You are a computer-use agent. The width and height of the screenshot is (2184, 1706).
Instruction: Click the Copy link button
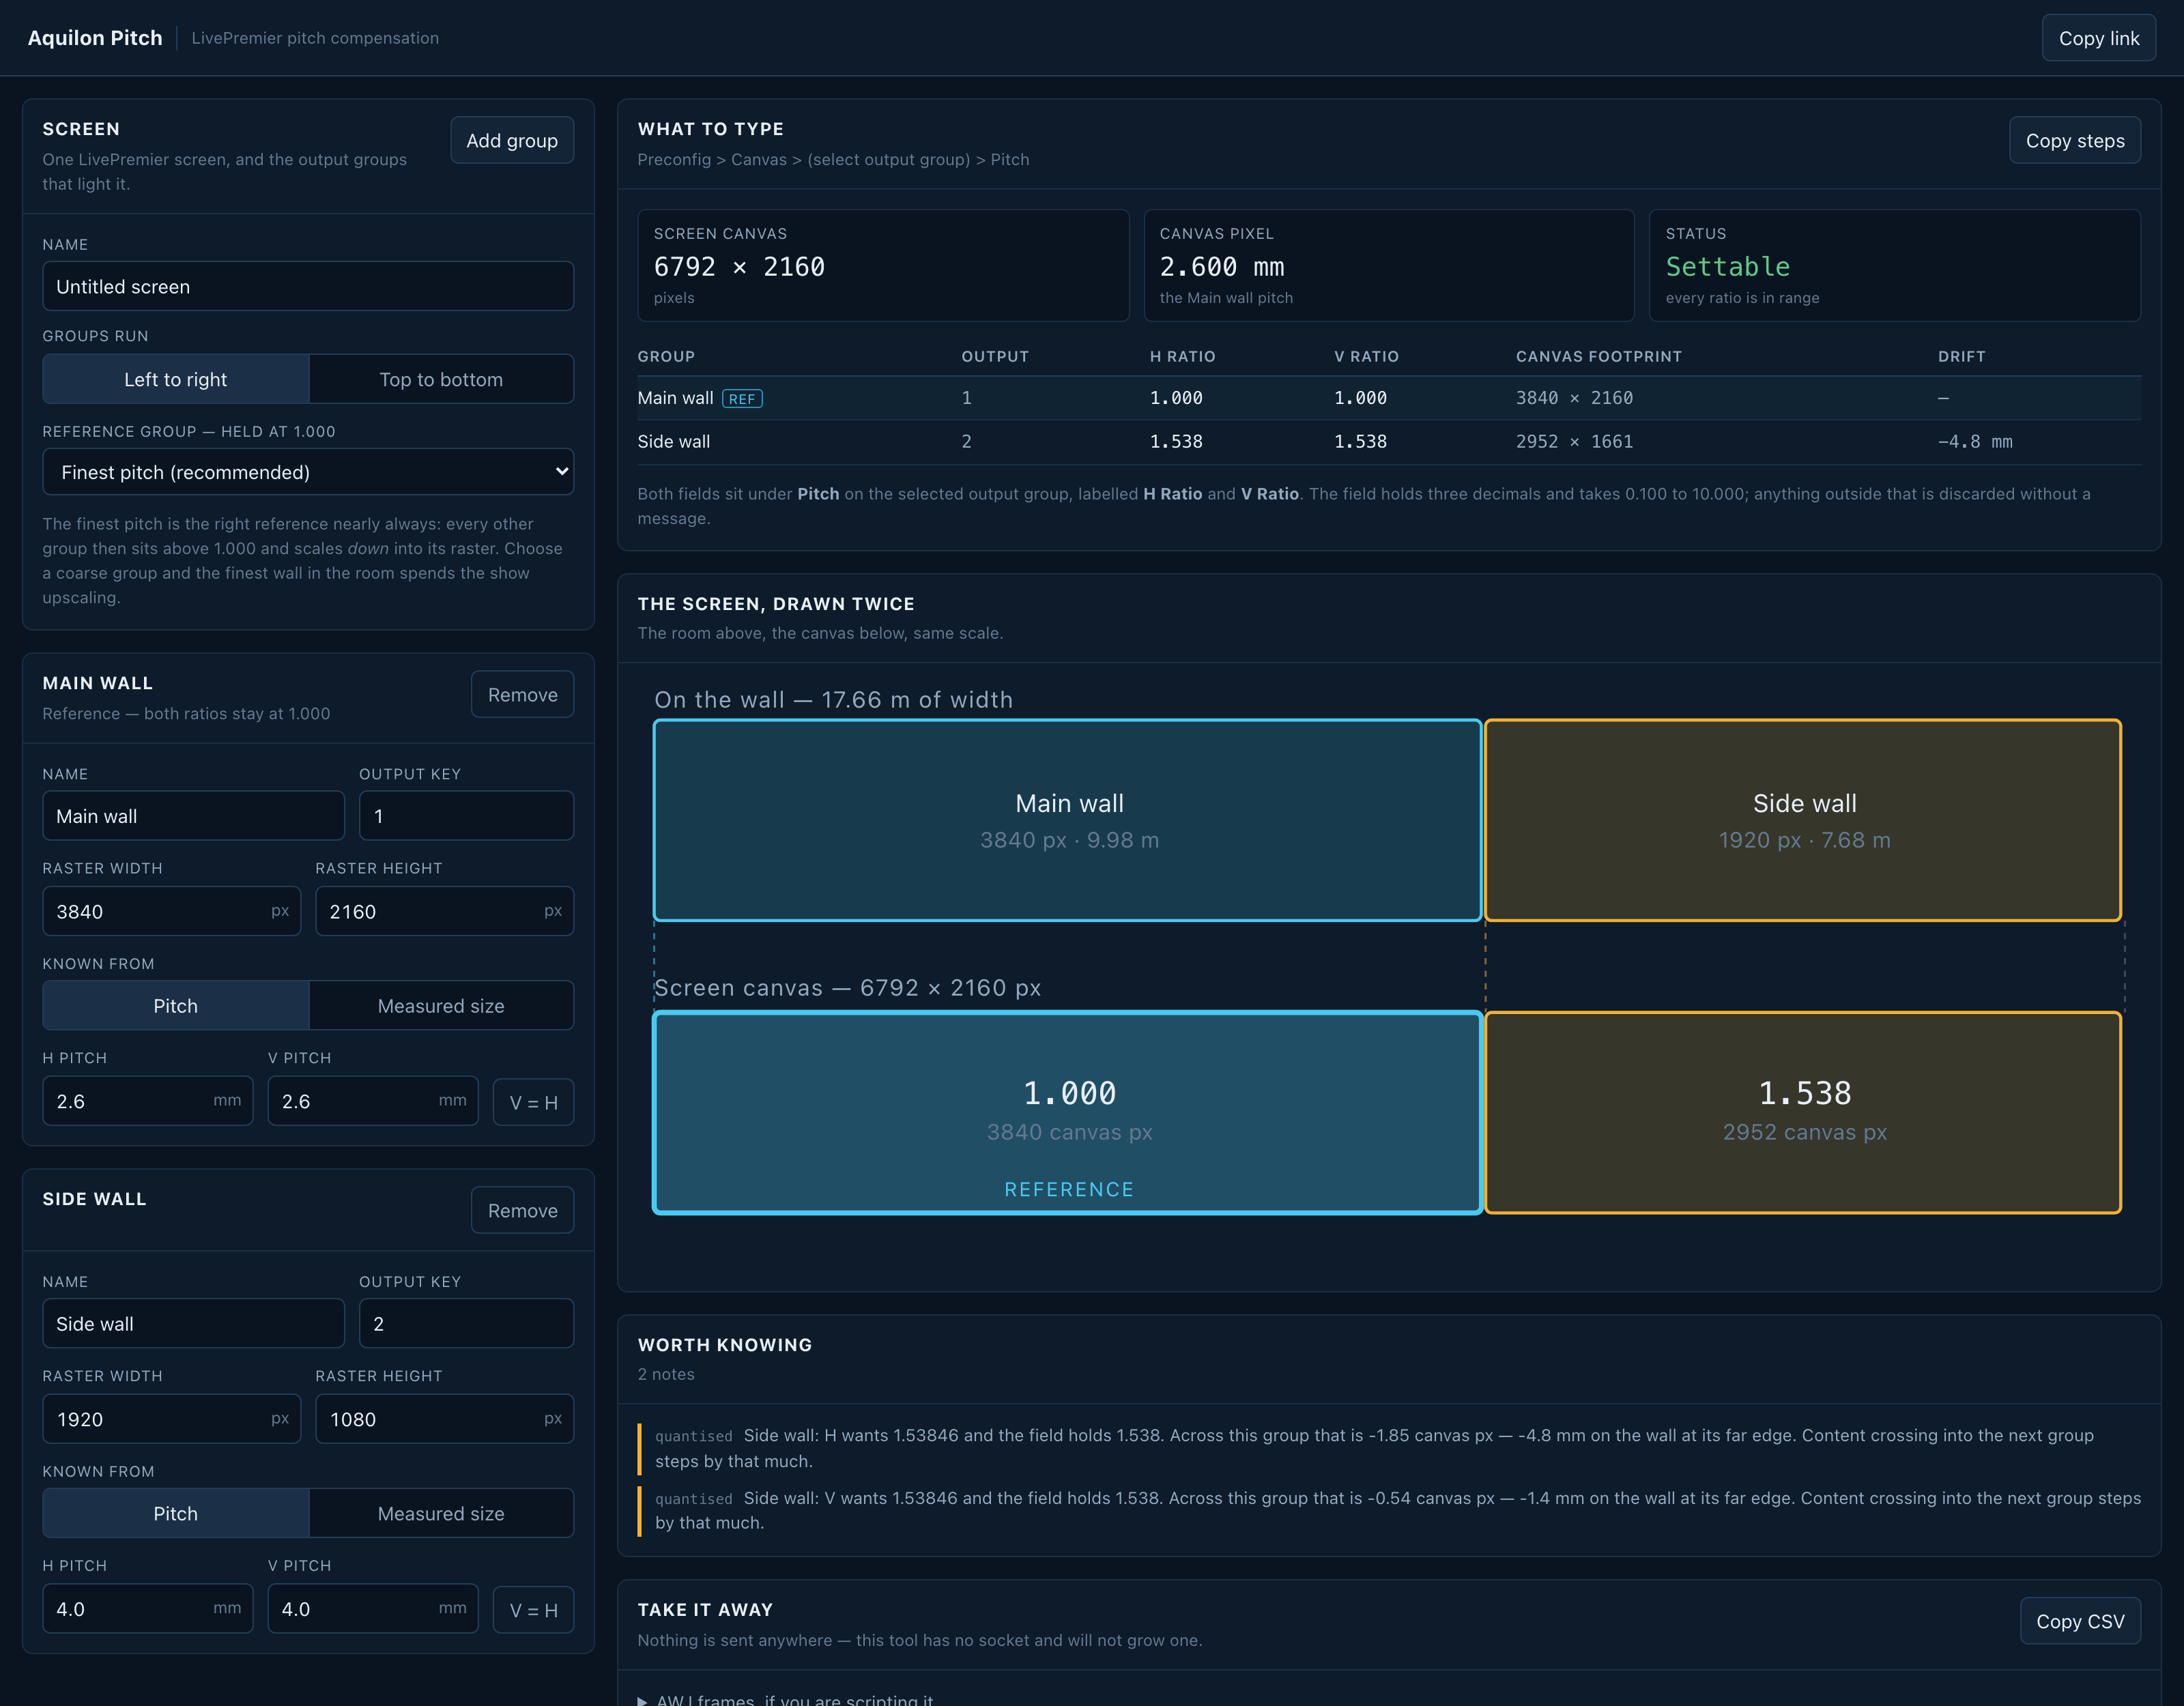(2098, 38)
